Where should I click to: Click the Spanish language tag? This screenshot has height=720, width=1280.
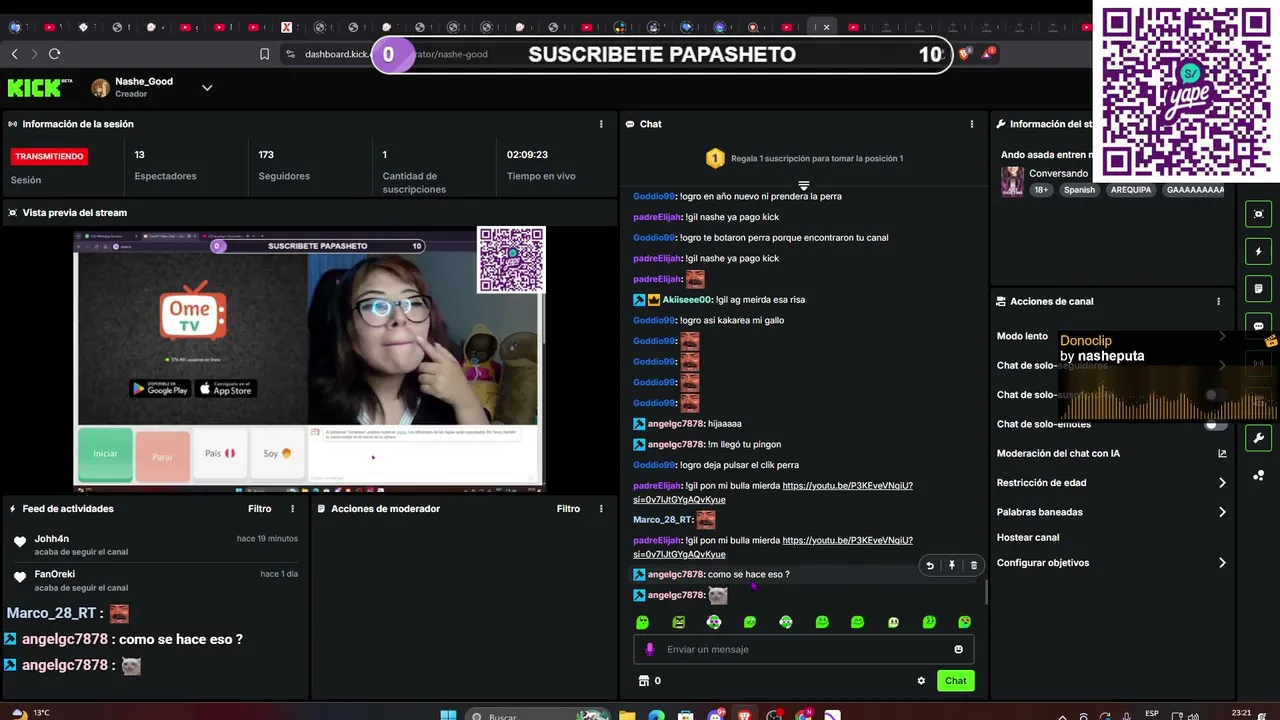click(1079, 190)
